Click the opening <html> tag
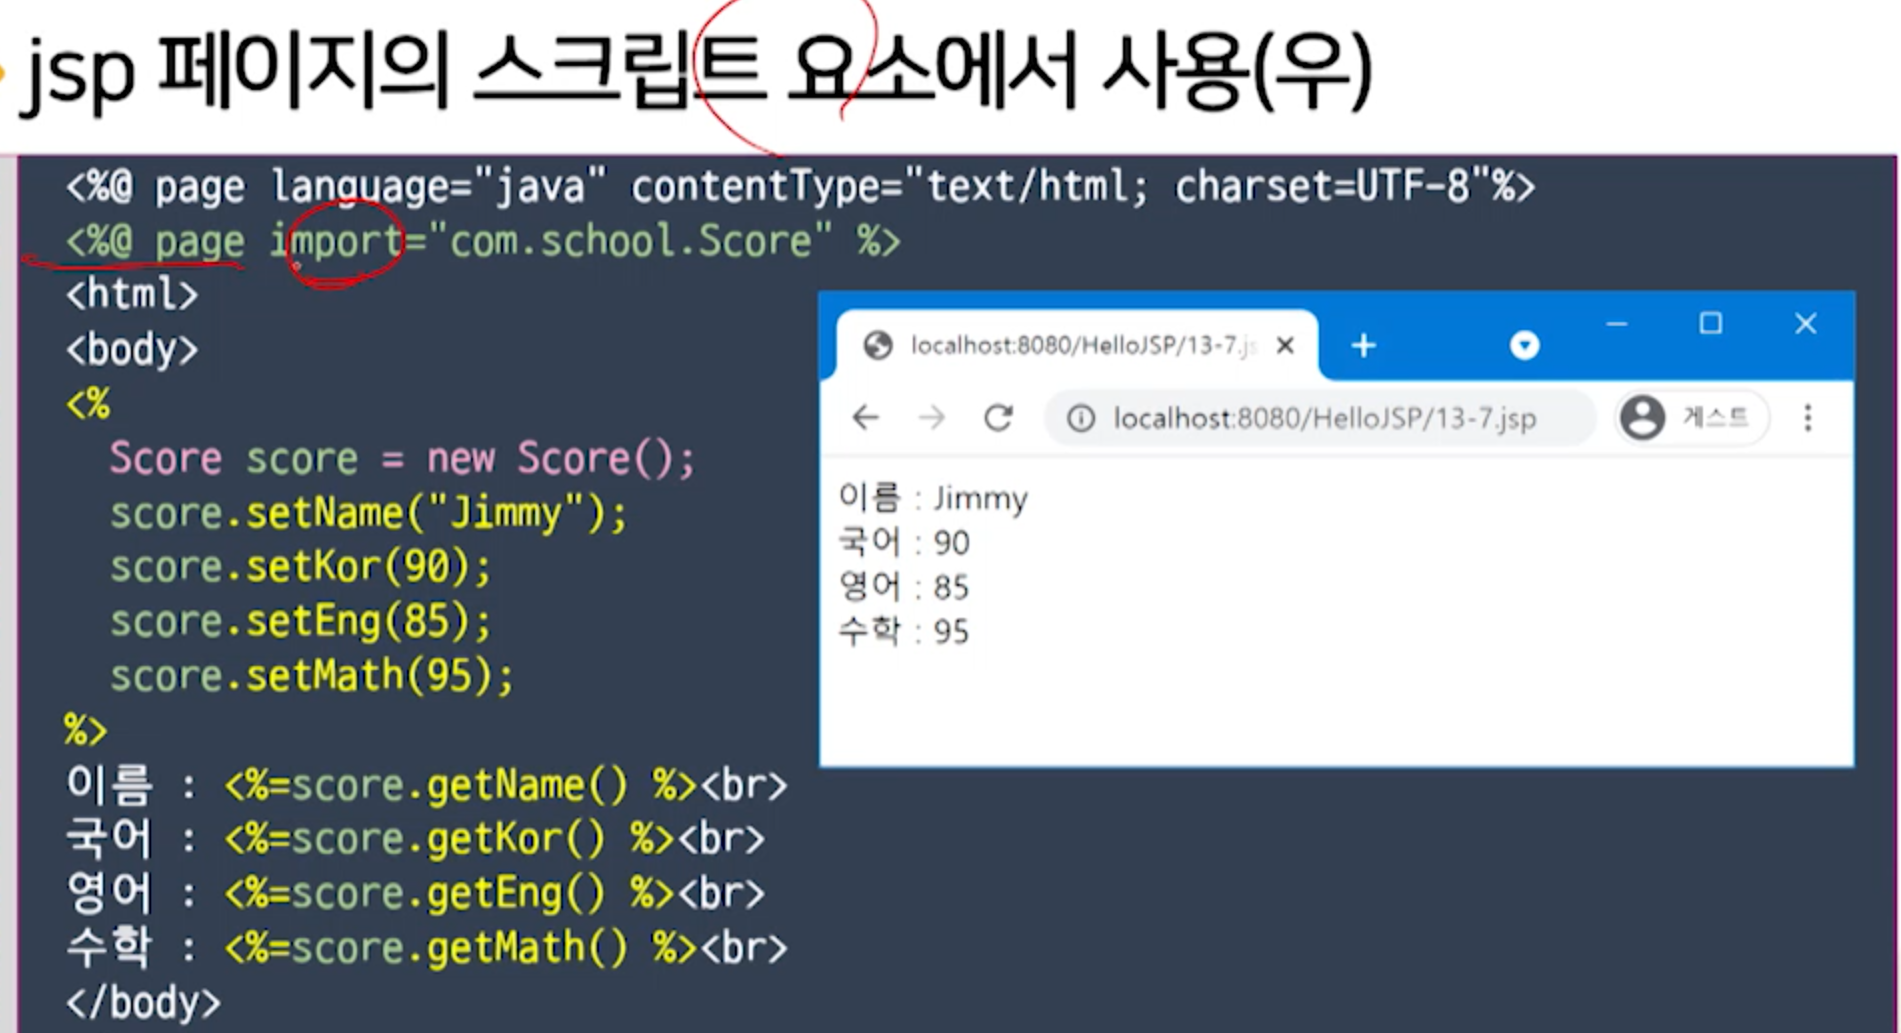The width and height of the screenshot is (1901, 1033). point(132,295)
